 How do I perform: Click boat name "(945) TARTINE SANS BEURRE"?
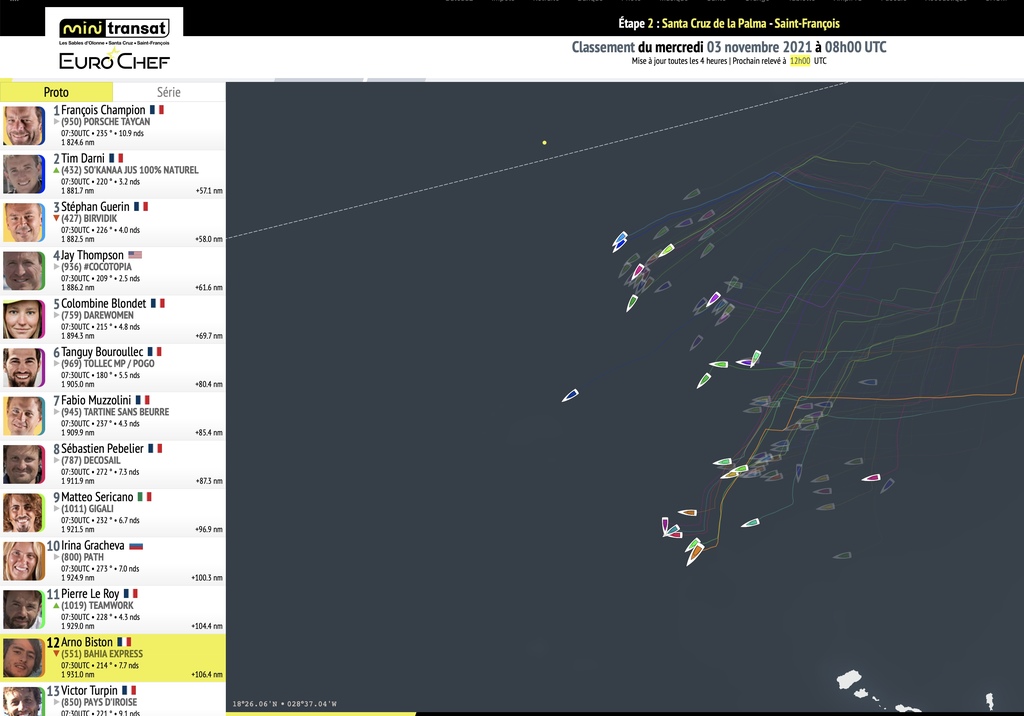pos(115,412)
